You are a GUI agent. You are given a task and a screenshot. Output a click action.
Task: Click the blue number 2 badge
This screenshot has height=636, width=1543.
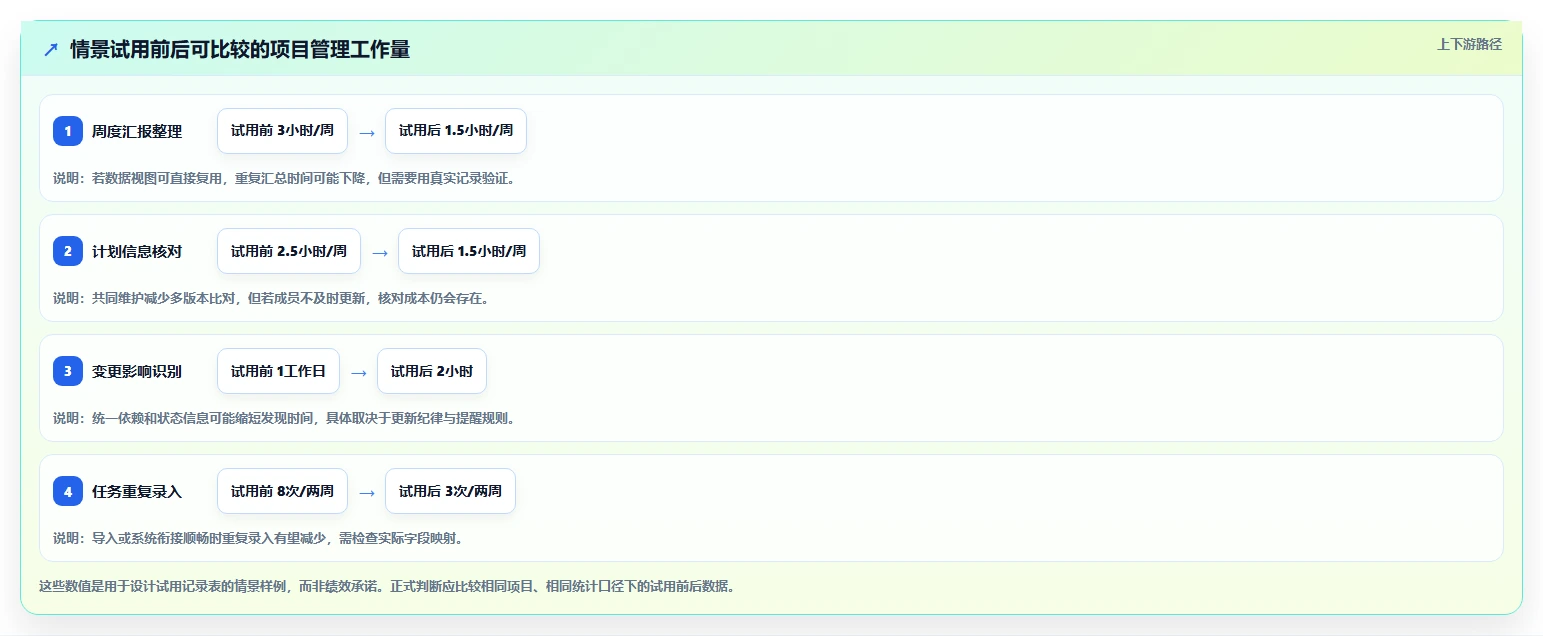point(68,251)
